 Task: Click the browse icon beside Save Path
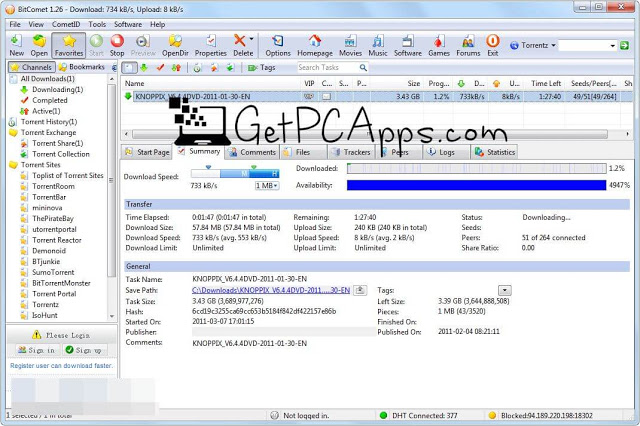click(360, 290)
